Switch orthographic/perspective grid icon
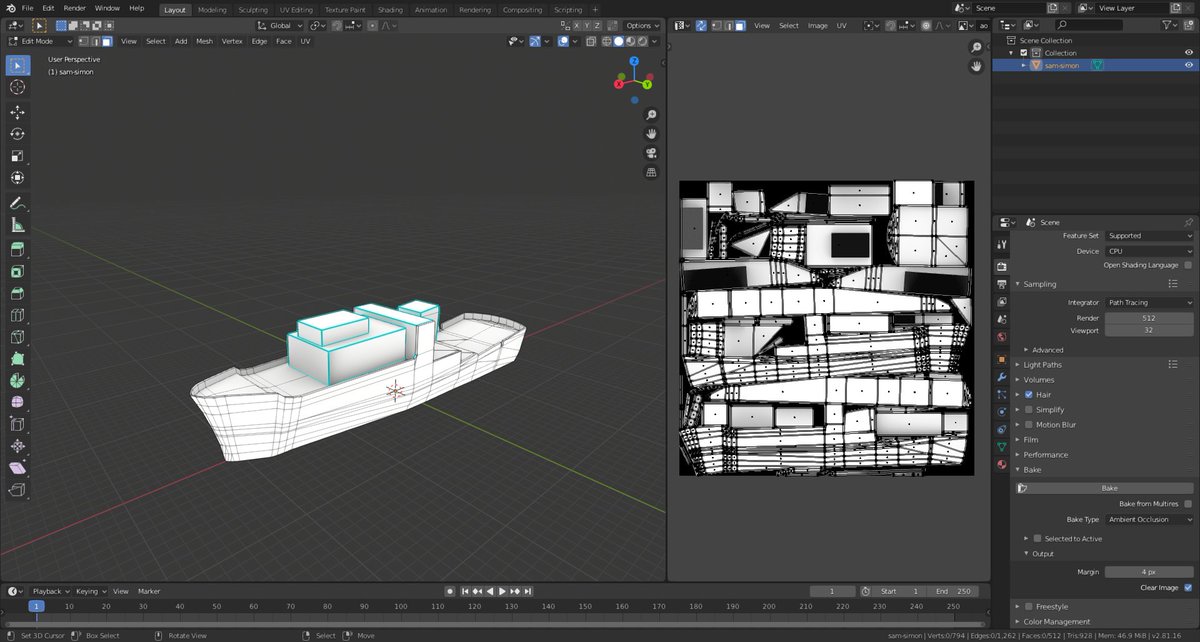Screen dimensions: 1200x642 (x=651, y=172)
